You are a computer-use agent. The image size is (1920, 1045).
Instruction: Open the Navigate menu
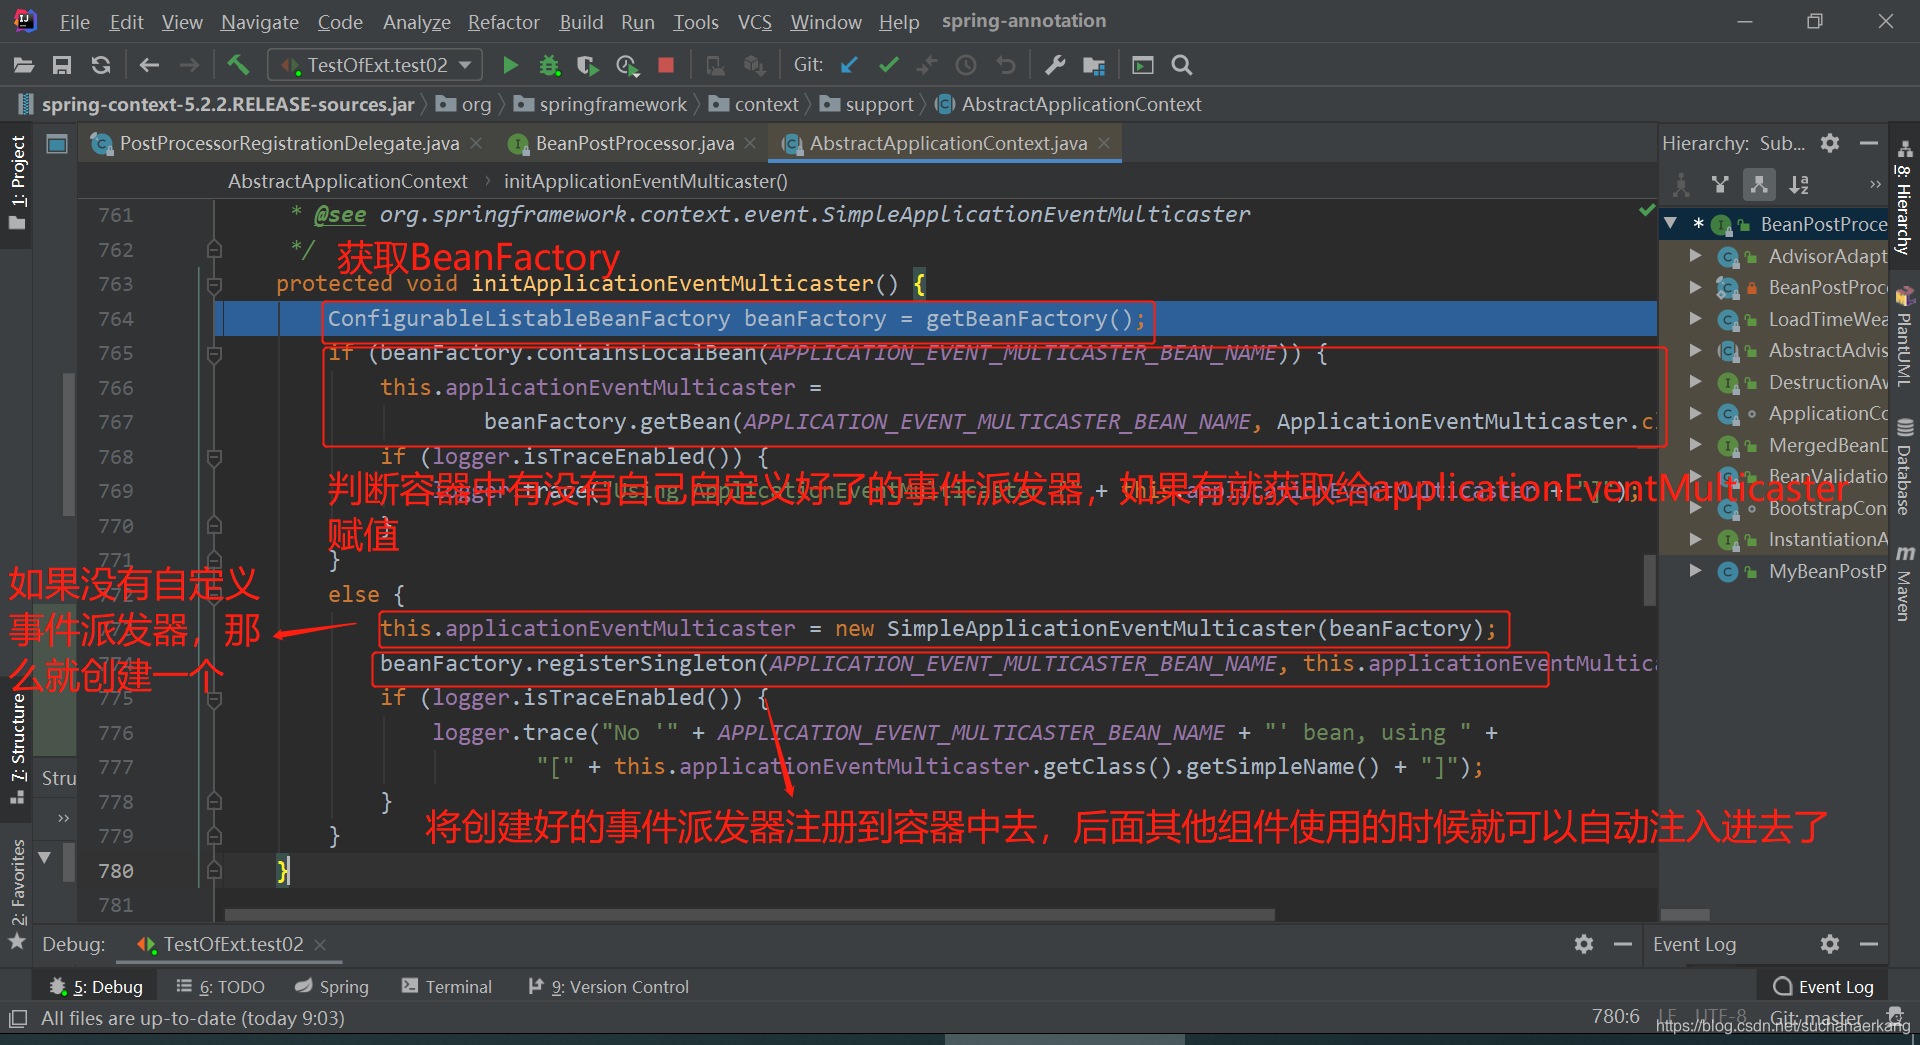[x=260, y=22]
